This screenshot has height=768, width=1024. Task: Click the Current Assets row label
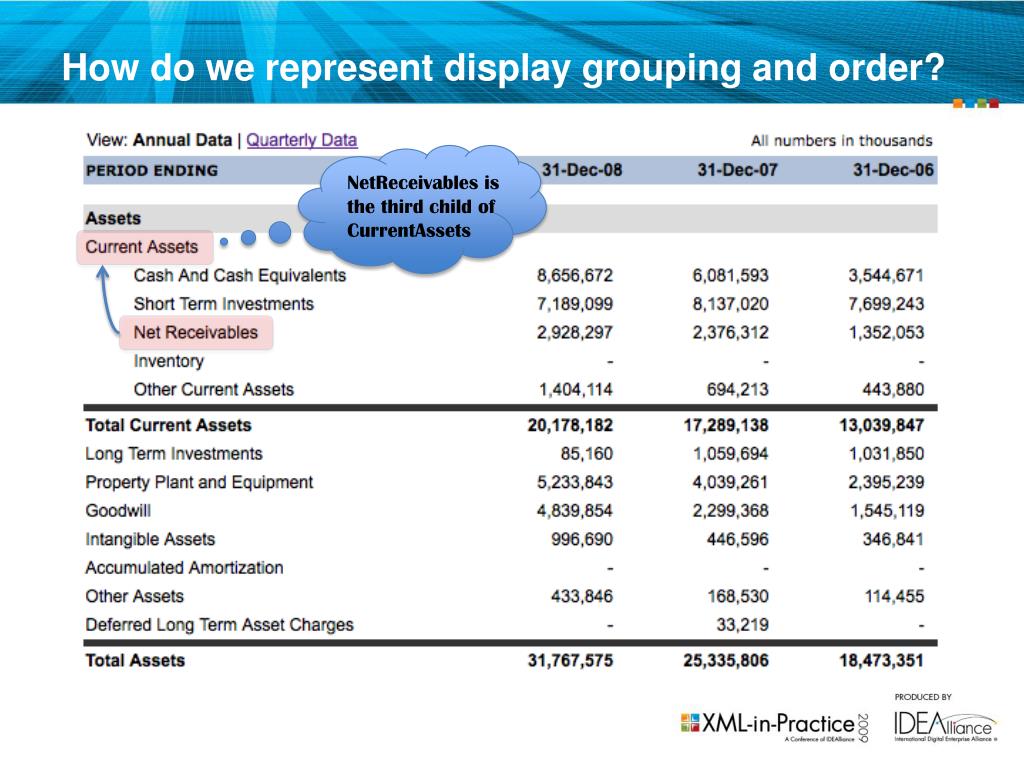[x=142, y=247]
